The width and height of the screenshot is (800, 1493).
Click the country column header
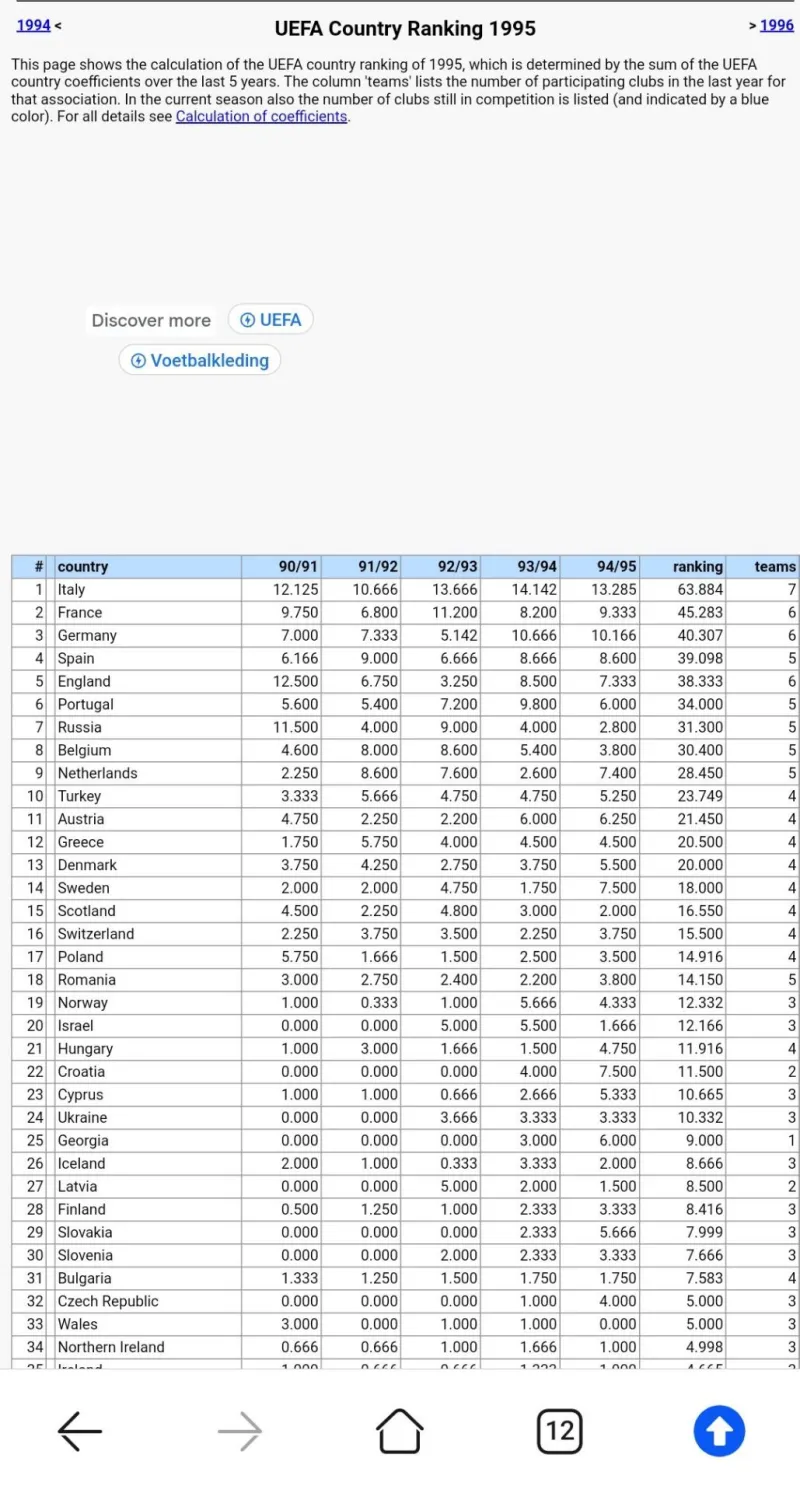(x=83, y=566)
